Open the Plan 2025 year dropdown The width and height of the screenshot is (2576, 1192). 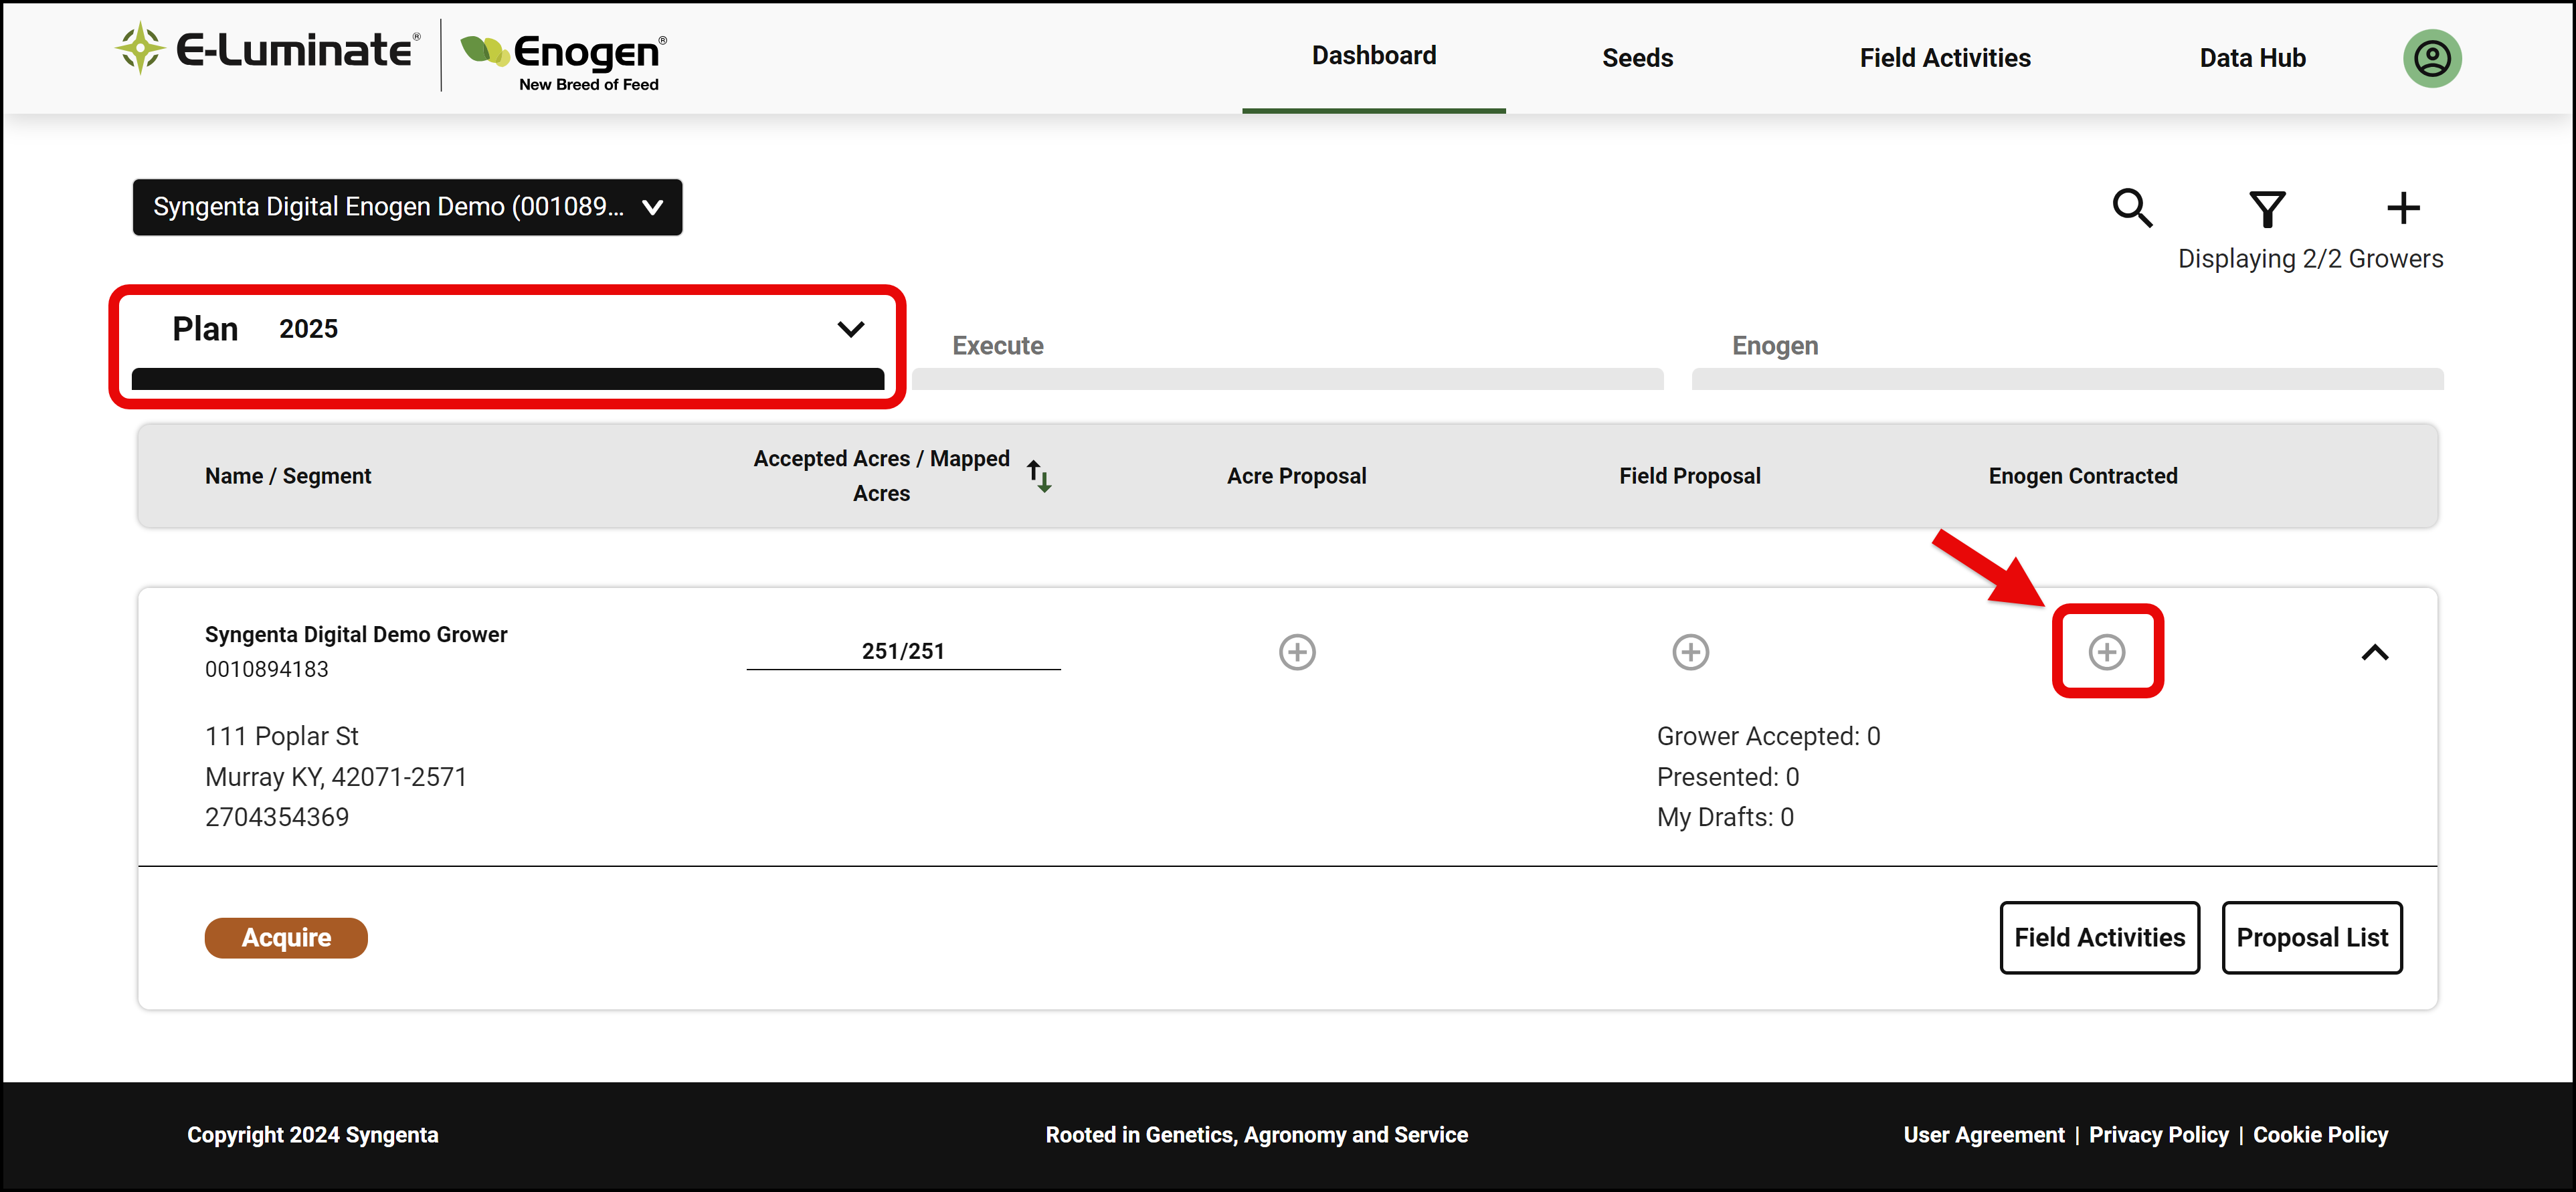pos(508,329)
